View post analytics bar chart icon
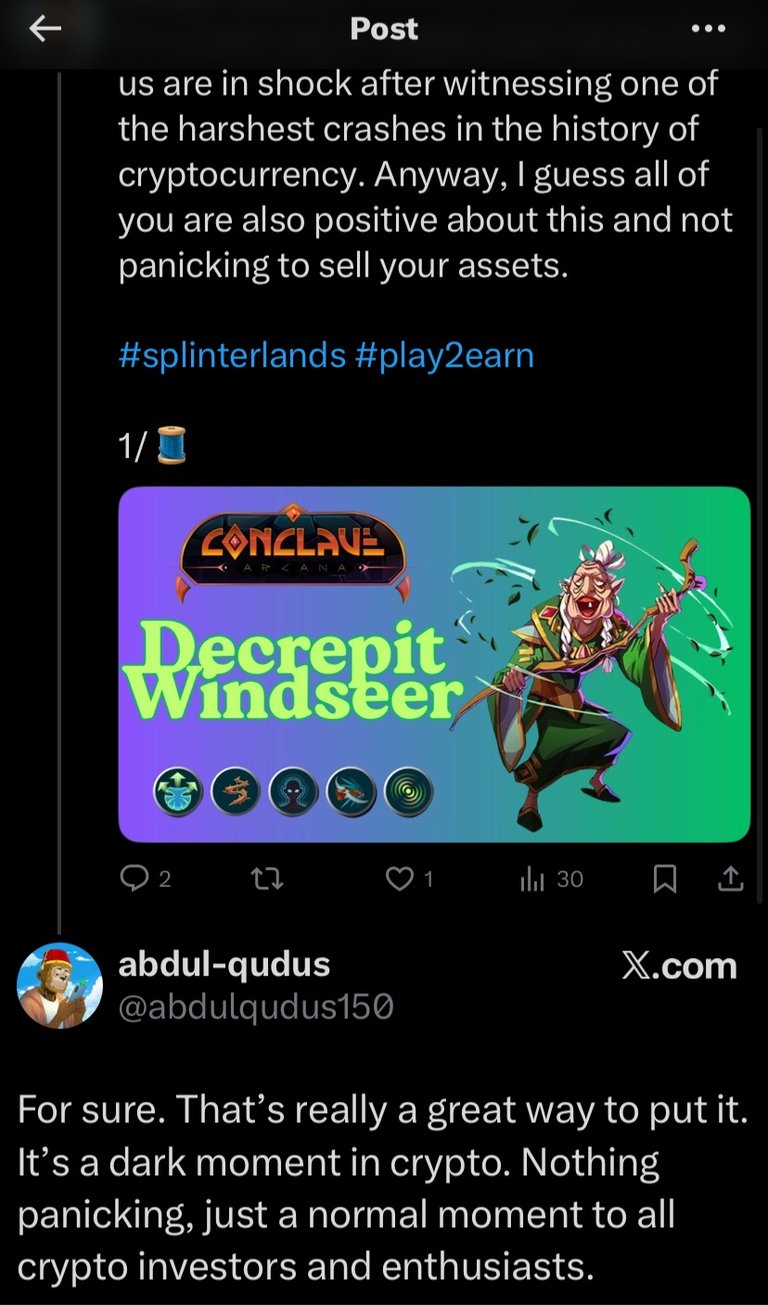 [x=531, y=879]
